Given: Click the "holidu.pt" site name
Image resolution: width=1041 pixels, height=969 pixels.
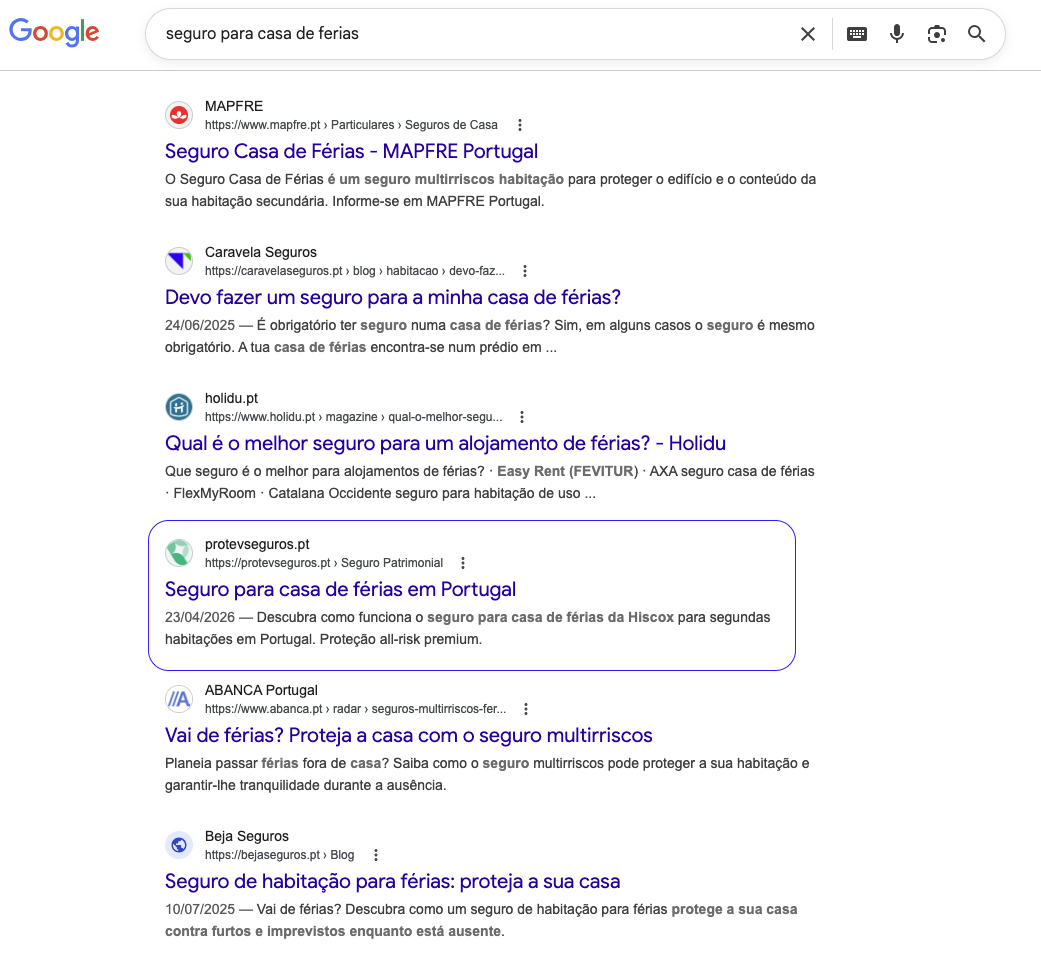Looking at the screenshot, I should [x=231, y=398].
